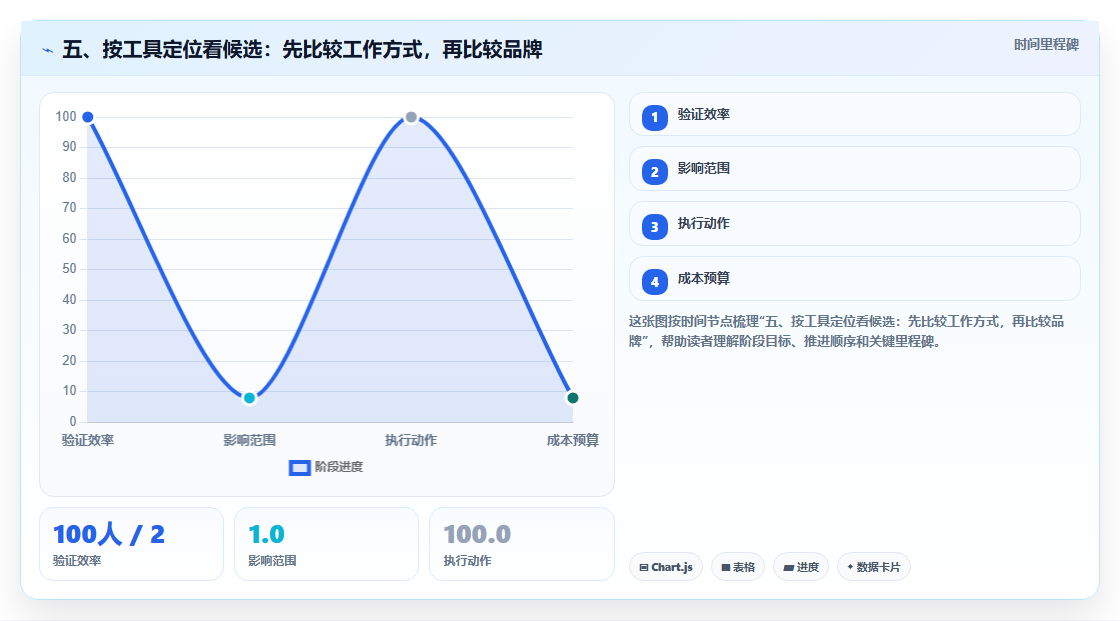Open the 100.0 执行动作 data card

click(x=521, y=545)
